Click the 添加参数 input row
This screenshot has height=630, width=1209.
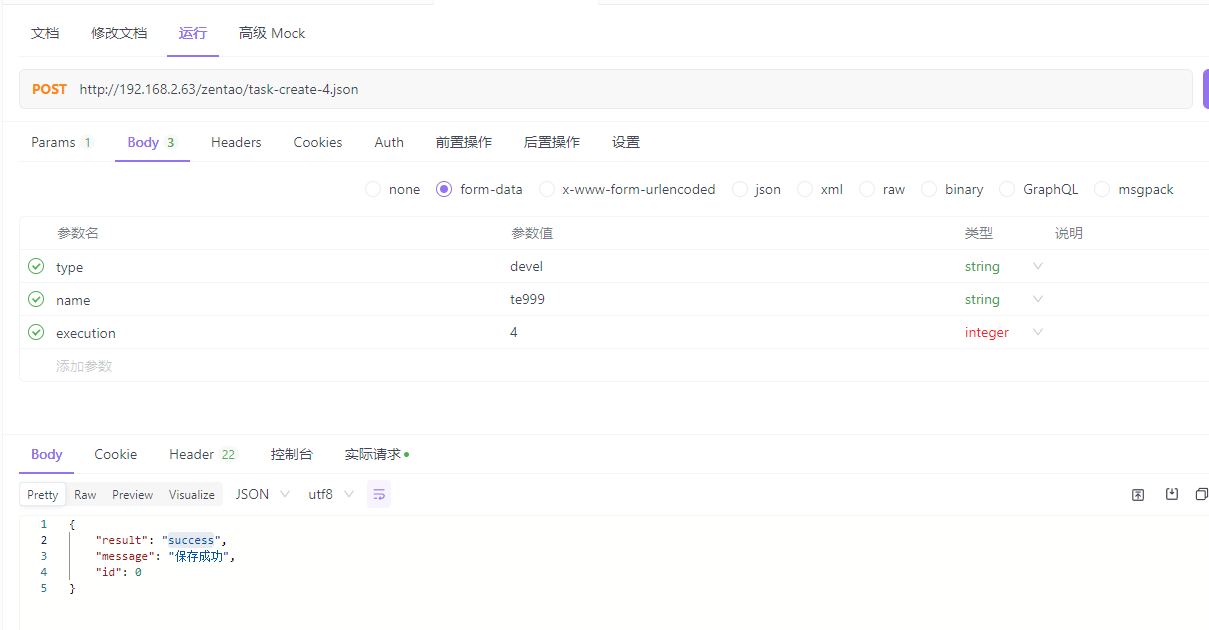tap(84, 366)
